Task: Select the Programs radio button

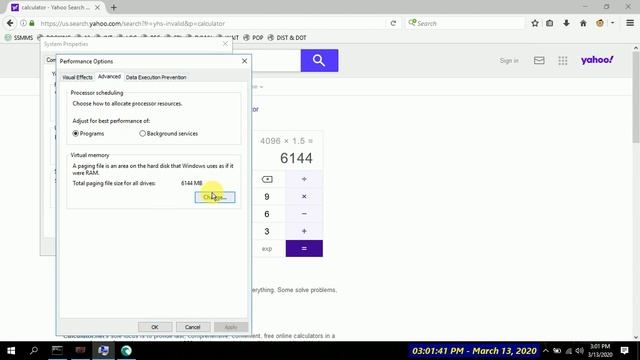Action: tap(76, 133)
